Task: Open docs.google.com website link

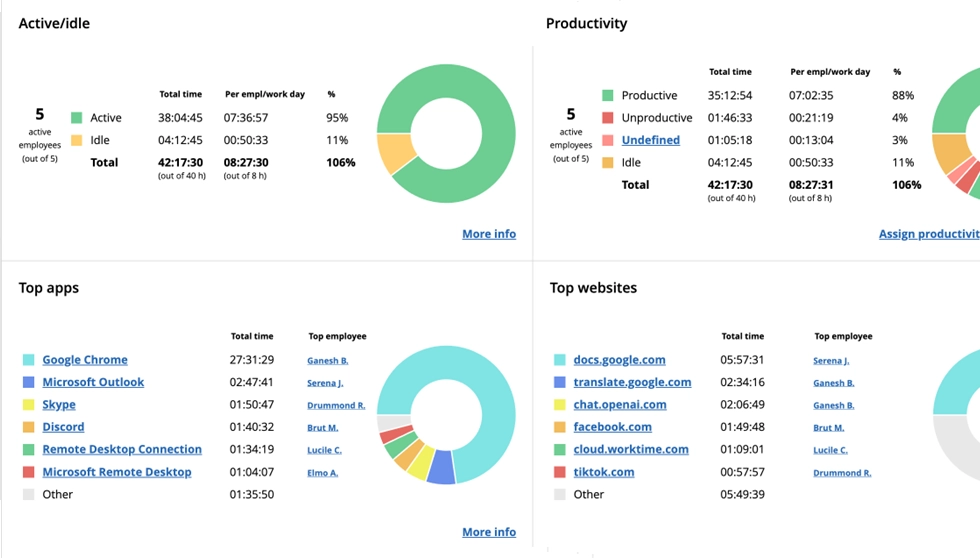Action: coord(619,360)
